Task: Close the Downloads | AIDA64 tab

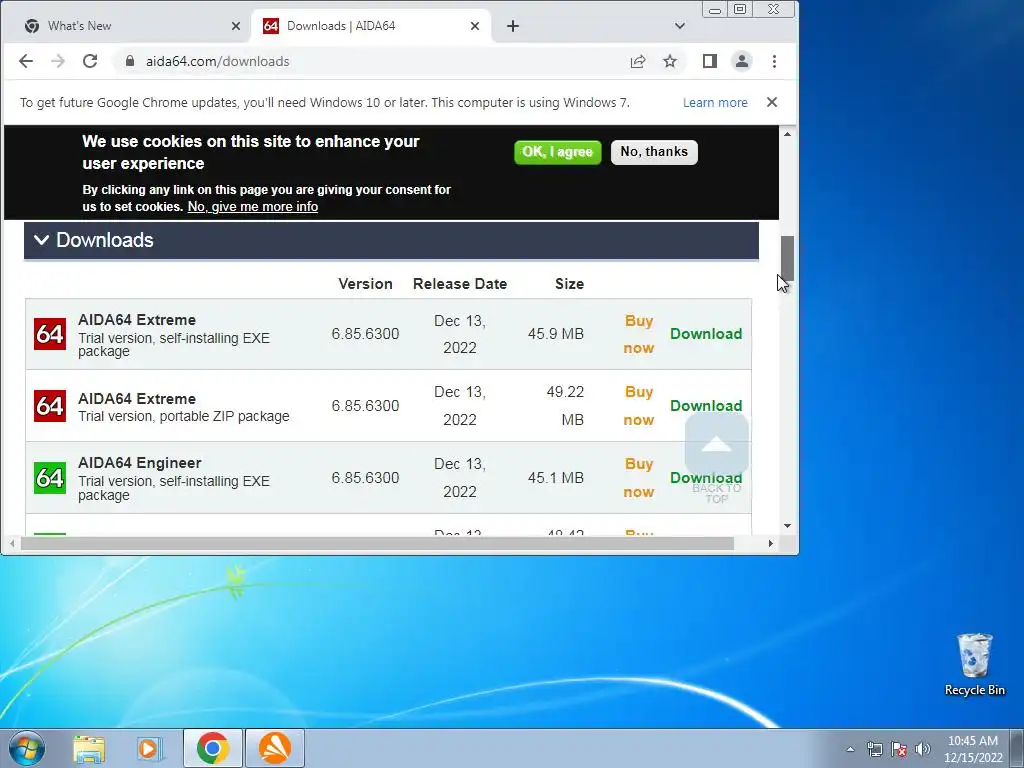Action: [x=475, y=26]
